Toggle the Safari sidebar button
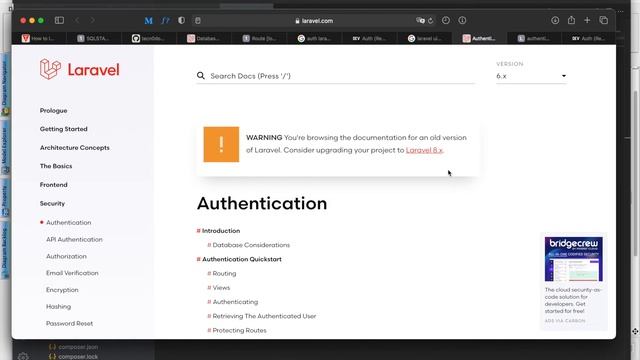Screen dimensions: 640x360 [59, 20]
